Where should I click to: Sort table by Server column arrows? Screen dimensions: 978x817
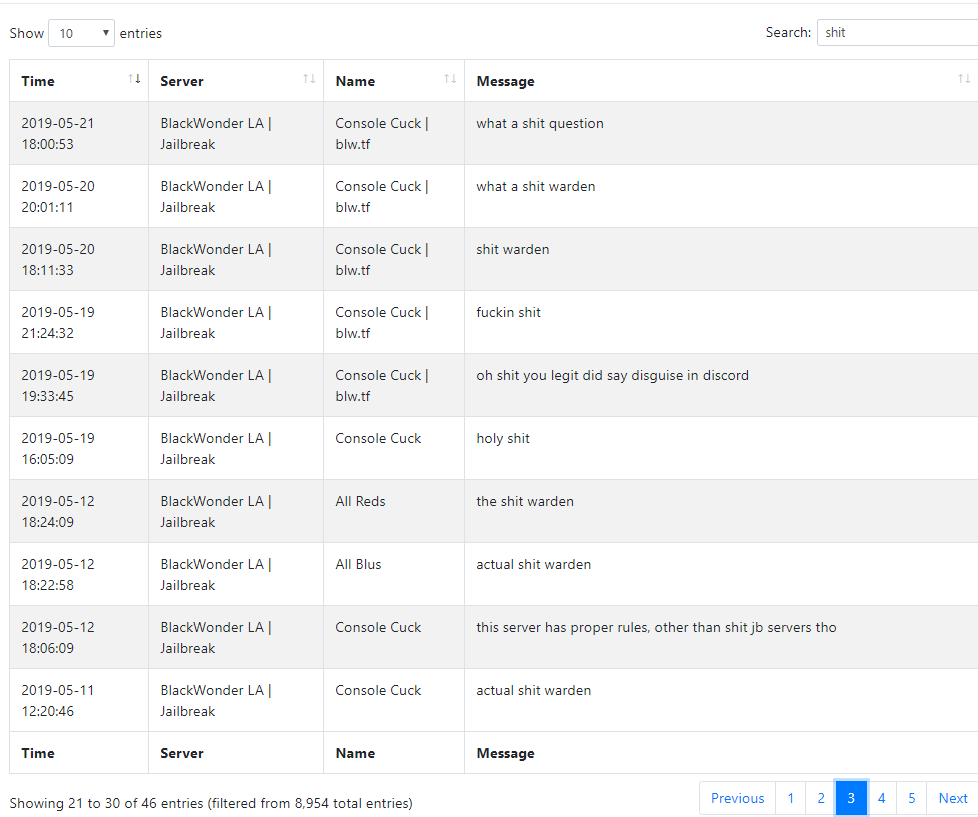[309, 79]
